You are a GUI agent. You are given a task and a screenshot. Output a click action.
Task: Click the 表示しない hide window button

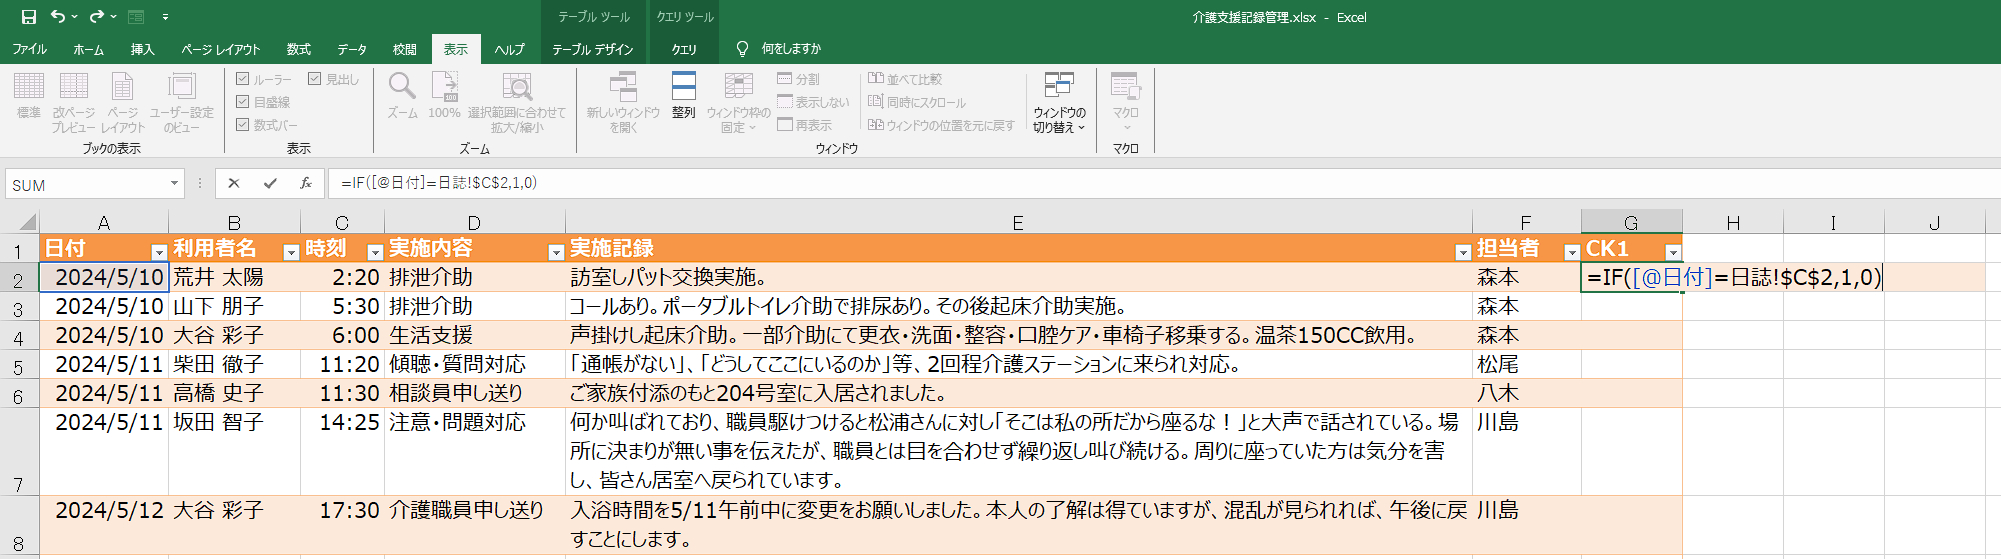click(x=813, y=102)
